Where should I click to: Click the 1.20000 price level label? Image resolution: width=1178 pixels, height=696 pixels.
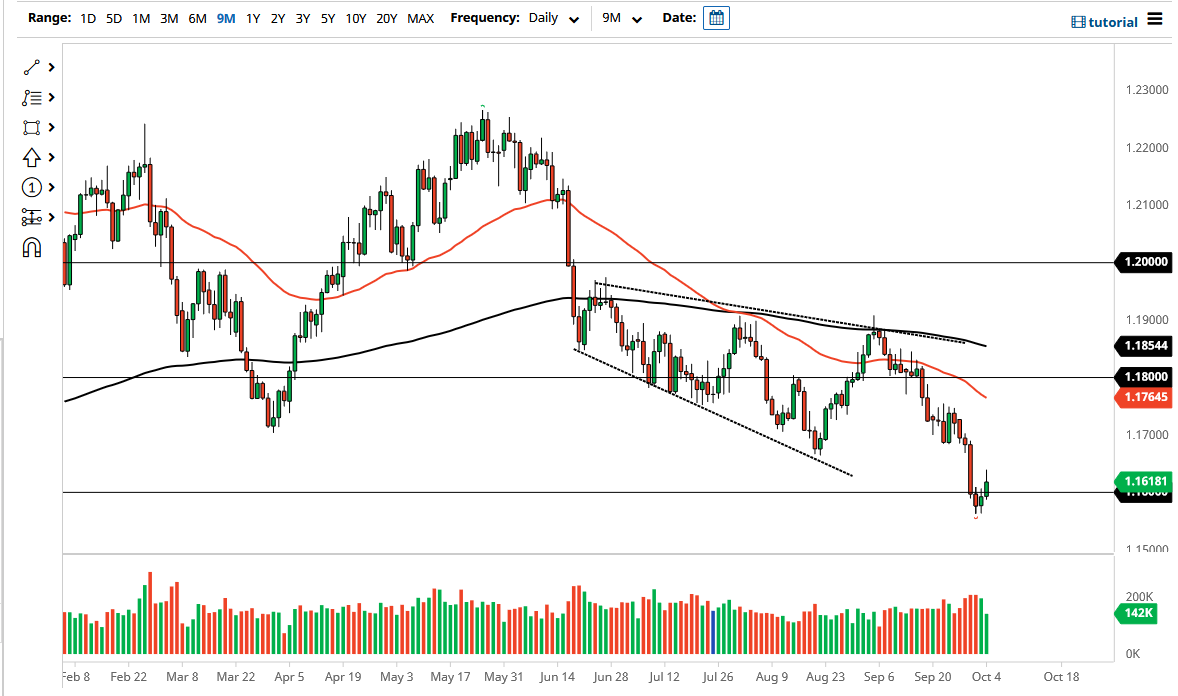coord(1144,262)
